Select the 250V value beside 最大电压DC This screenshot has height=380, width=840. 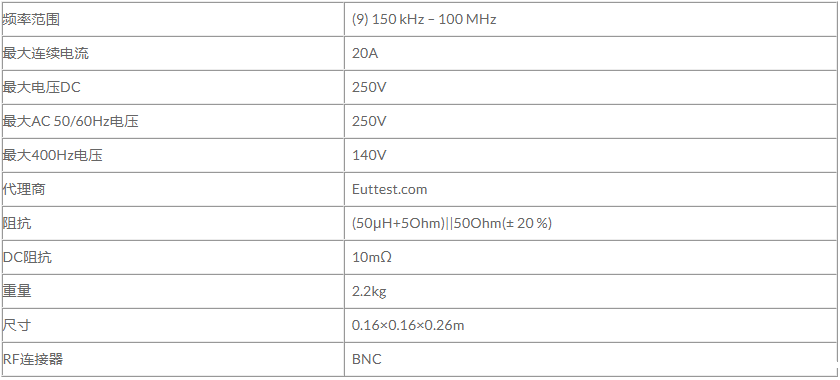click(x=369, y=87)
